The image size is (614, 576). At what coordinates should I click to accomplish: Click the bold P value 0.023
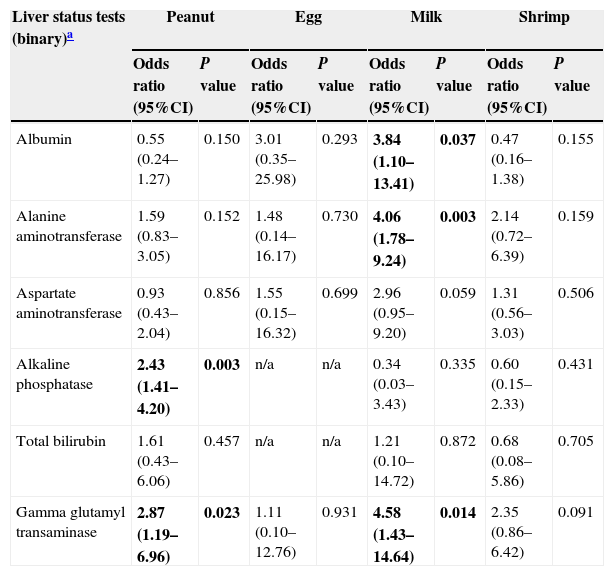click(221, 513)
